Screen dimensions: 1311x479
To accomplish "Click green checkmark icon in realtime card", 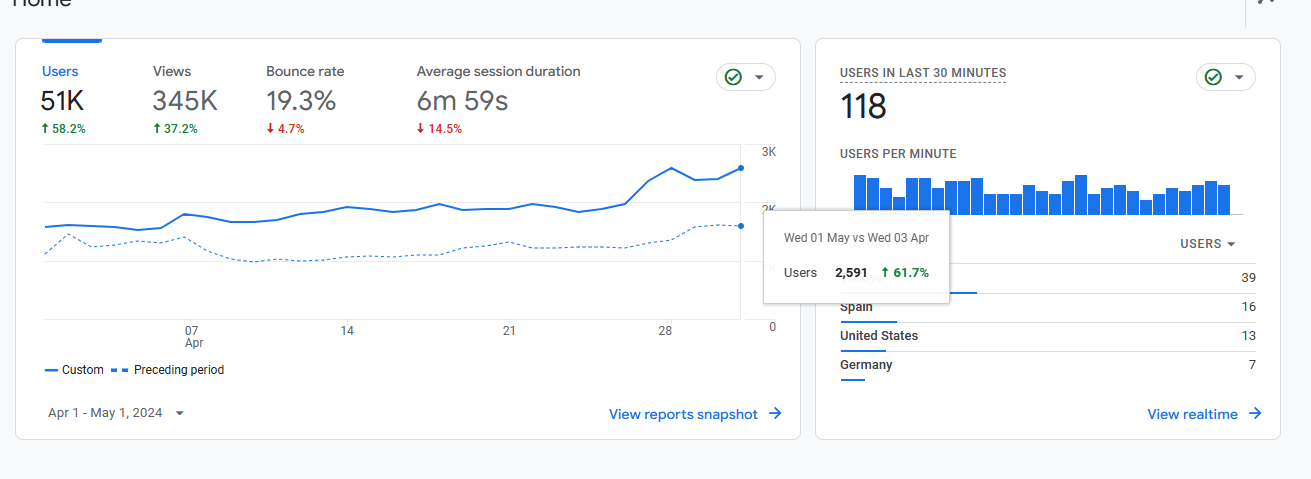I will click(x=1213, y=77).
